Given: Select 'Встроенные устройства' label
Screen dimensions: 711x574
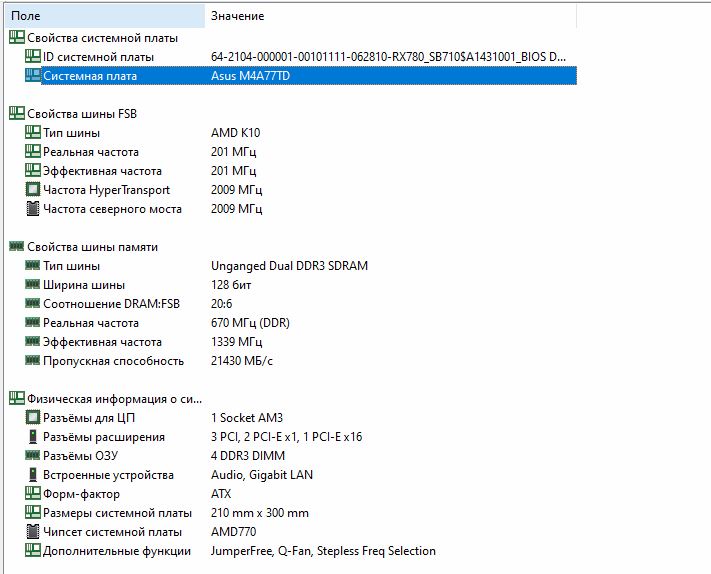Looking at the screenshot, I should (x=108, y=476).
